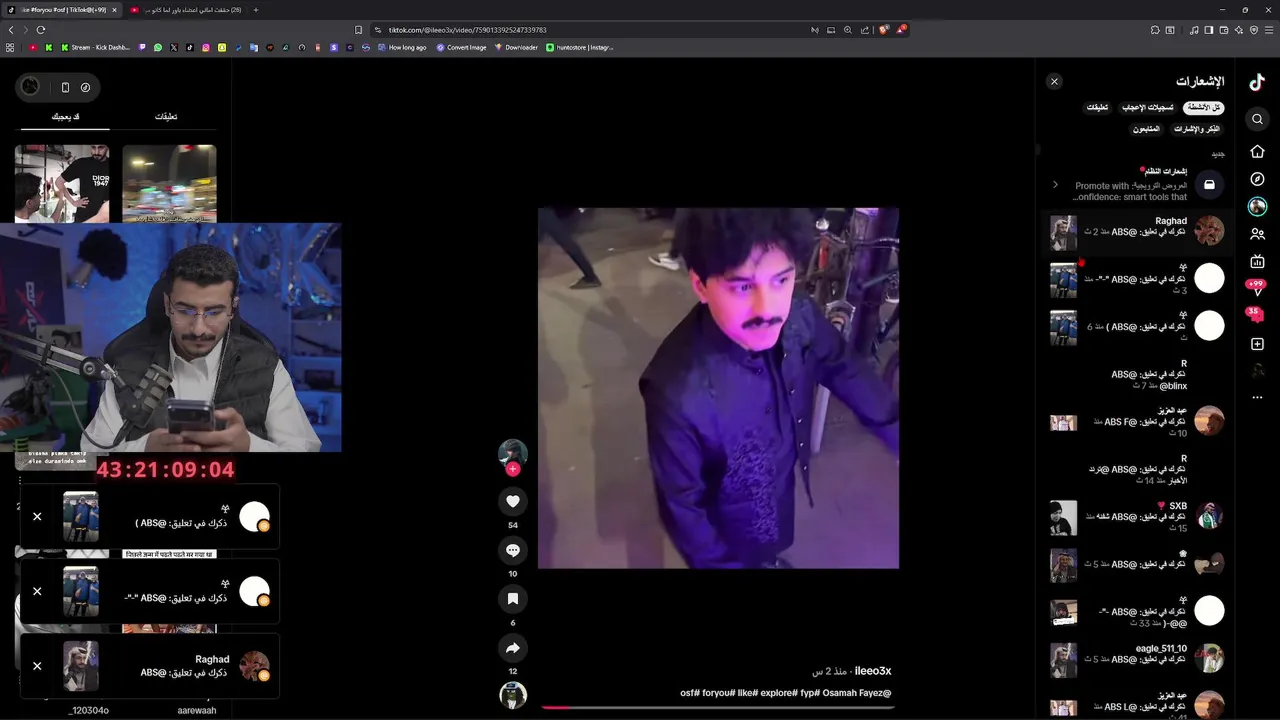Open the 'Stream - Kick Dashb...' bookmark
The width and height of the screenshot is (1280, 720).
tap(95, 47)
